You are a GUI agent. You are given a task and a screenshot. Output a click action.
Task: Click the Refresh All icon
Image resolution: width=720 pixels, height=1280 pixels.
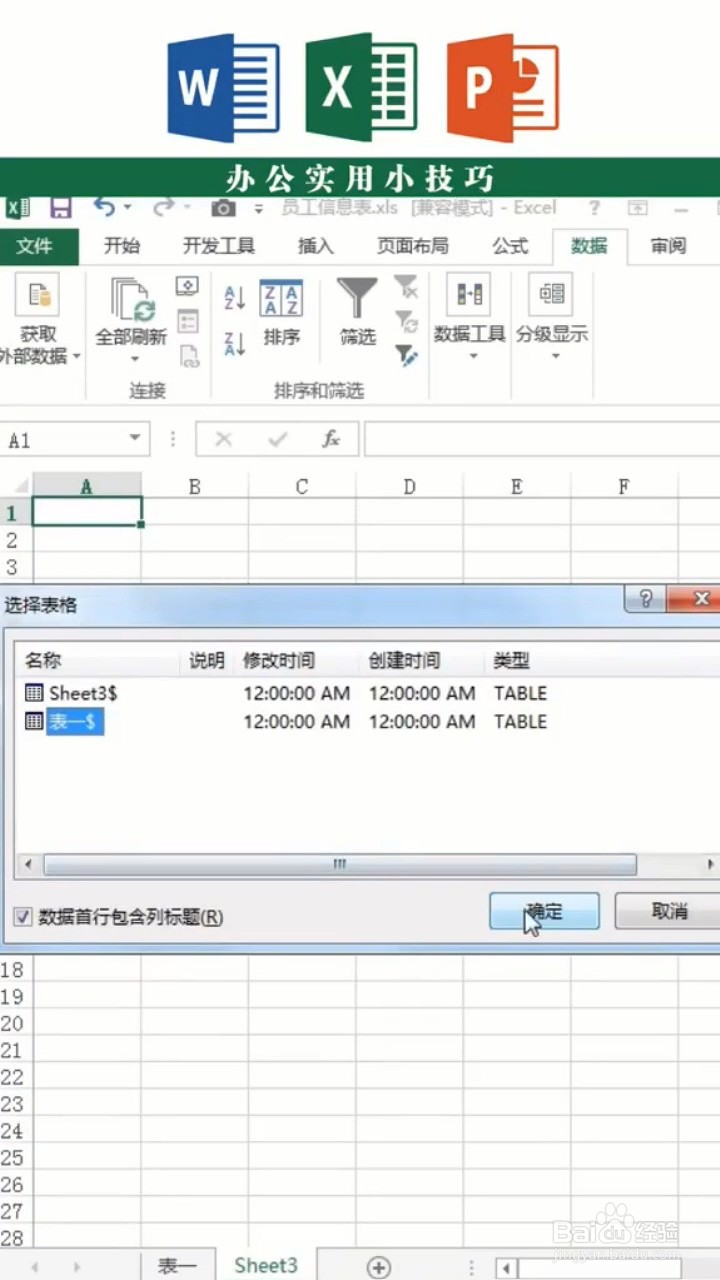pos(132,299)
